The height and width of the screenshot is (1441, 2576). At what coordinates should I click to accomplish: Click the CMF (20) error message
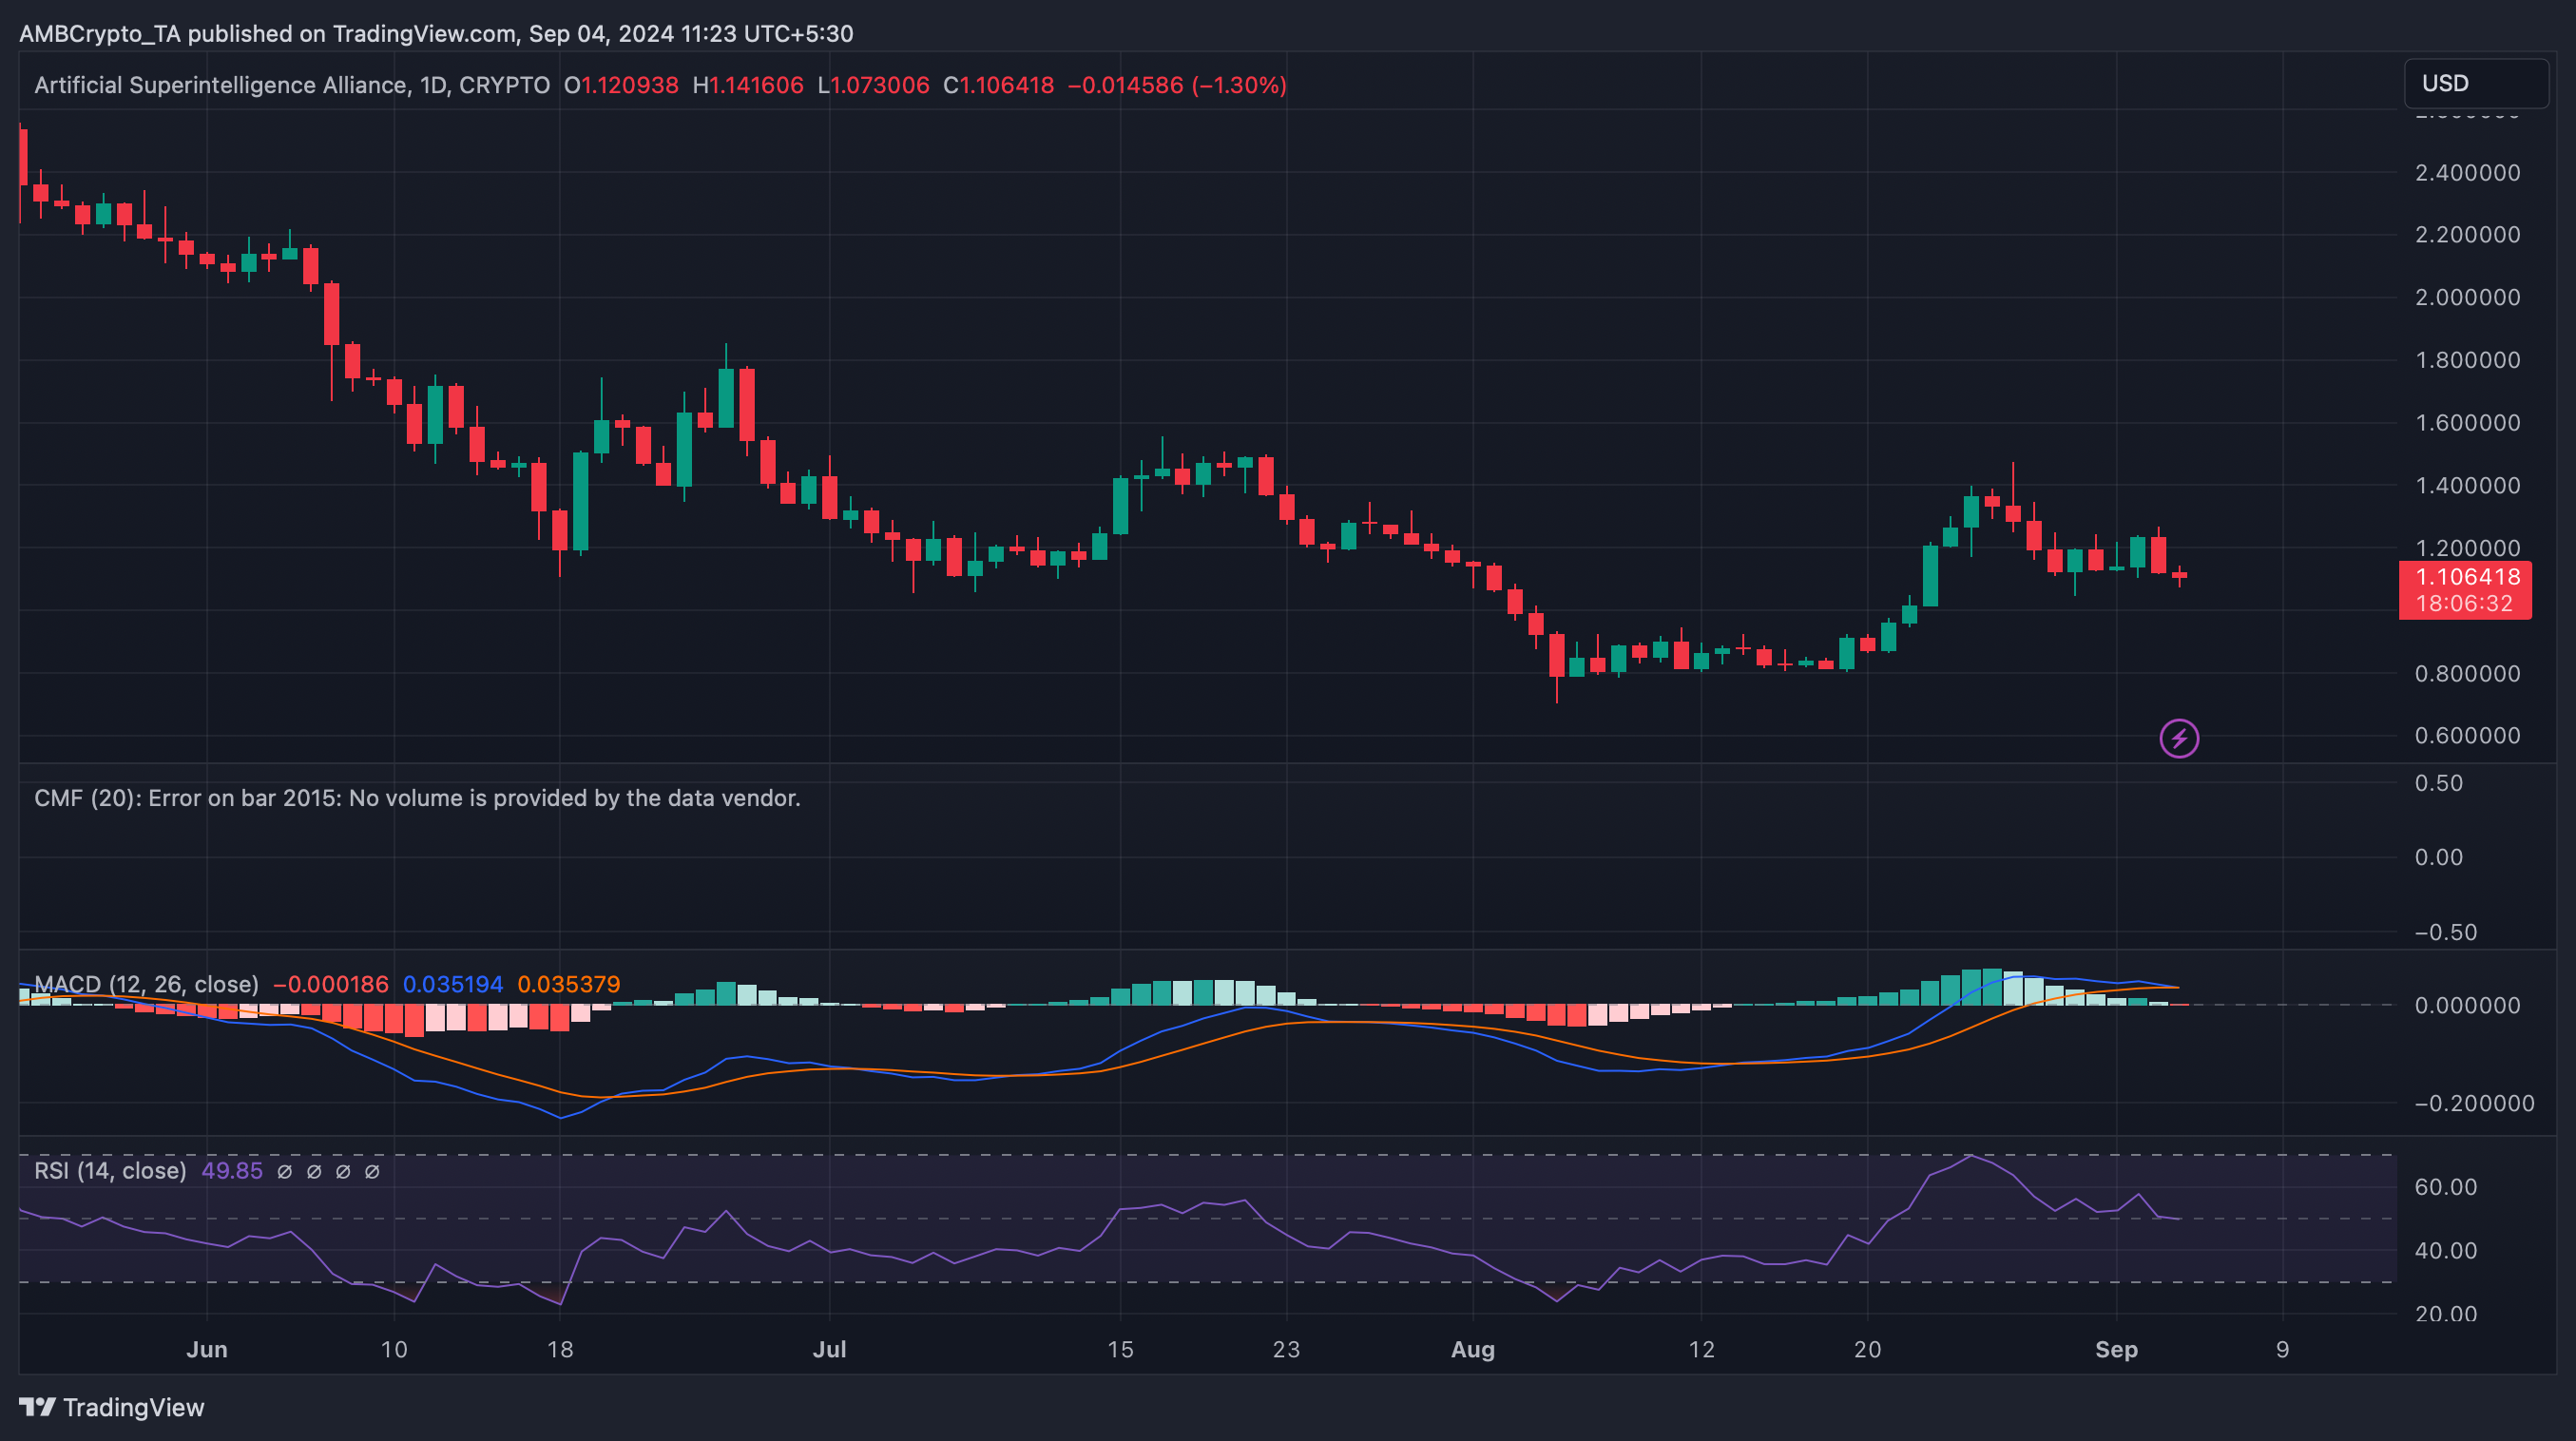[x=417, y=798]
